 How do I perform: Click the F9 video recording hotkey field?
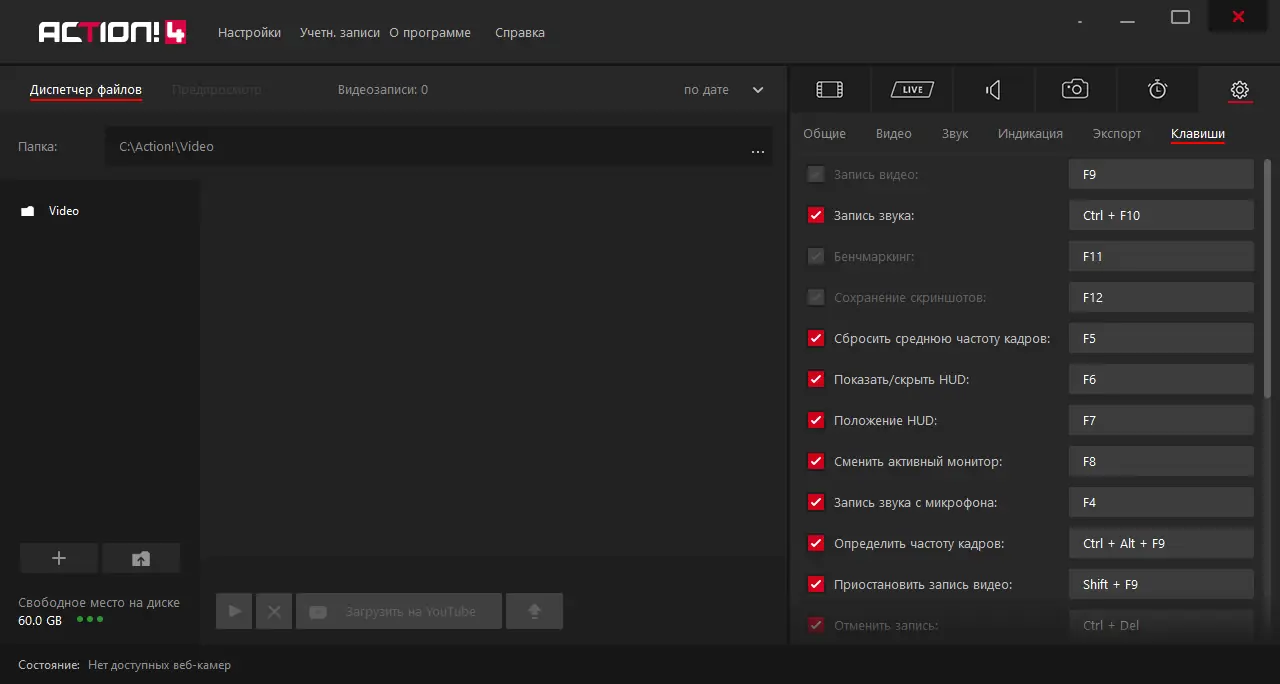tap(1161, 174)
